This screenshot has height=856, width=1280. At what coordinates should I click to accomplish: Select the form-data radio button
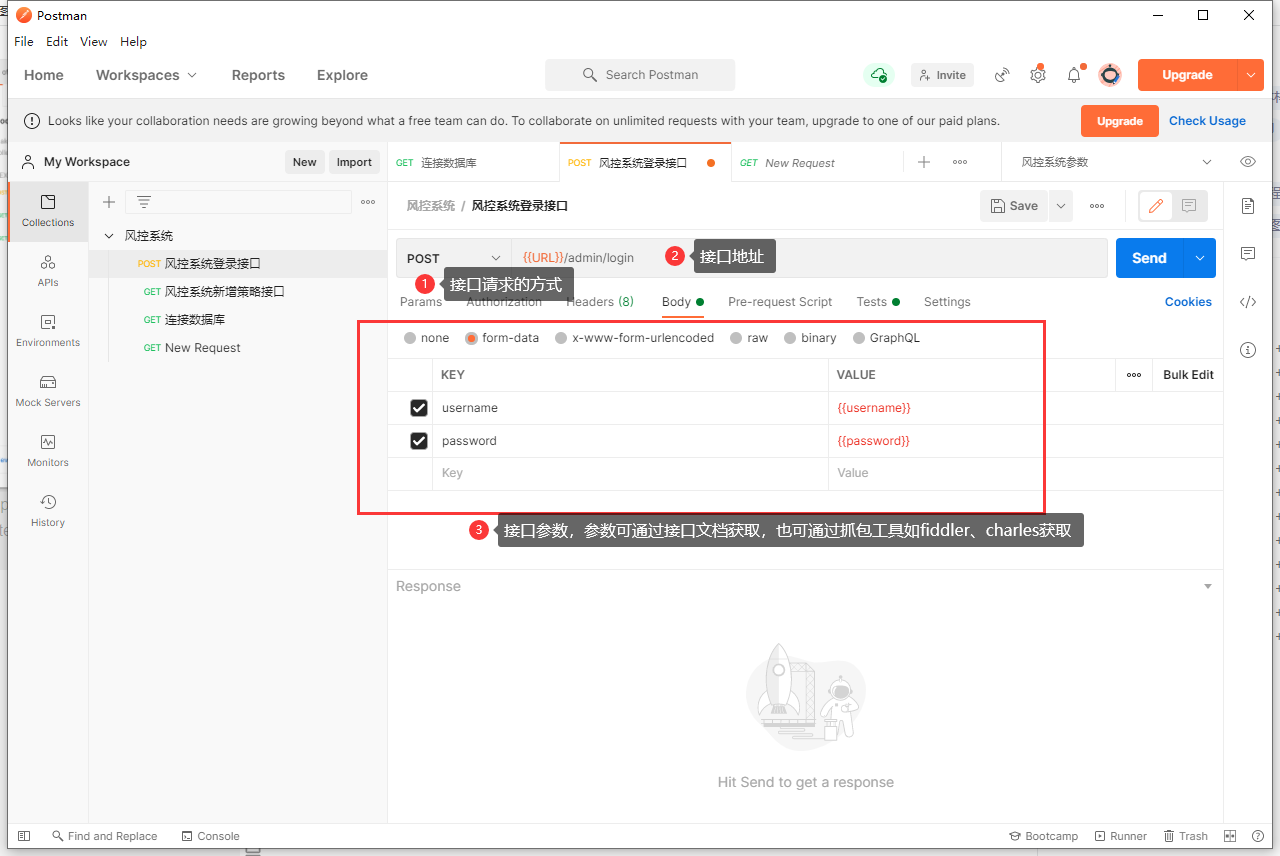470,337
